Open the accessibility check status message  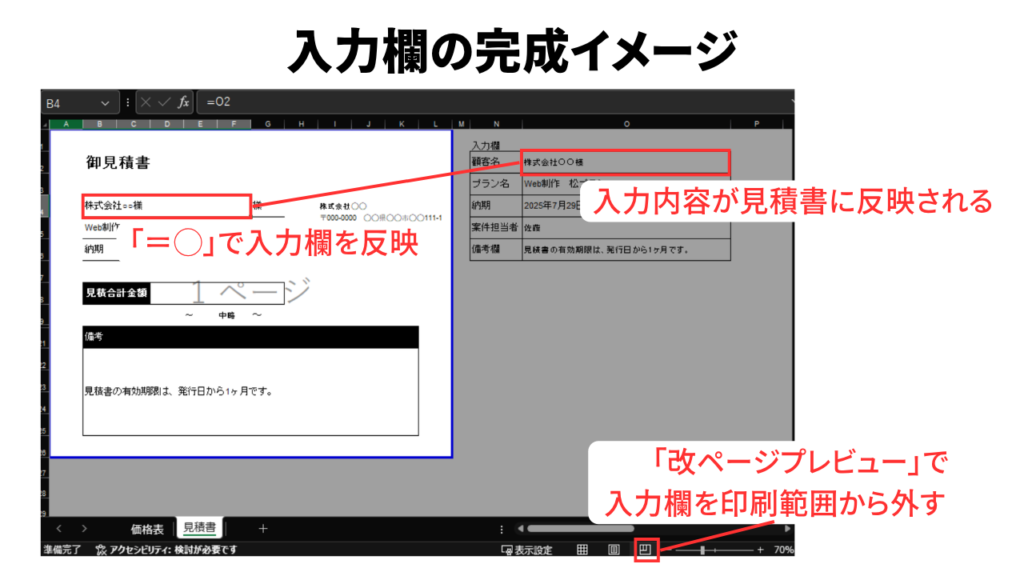(x=167, y=550)
